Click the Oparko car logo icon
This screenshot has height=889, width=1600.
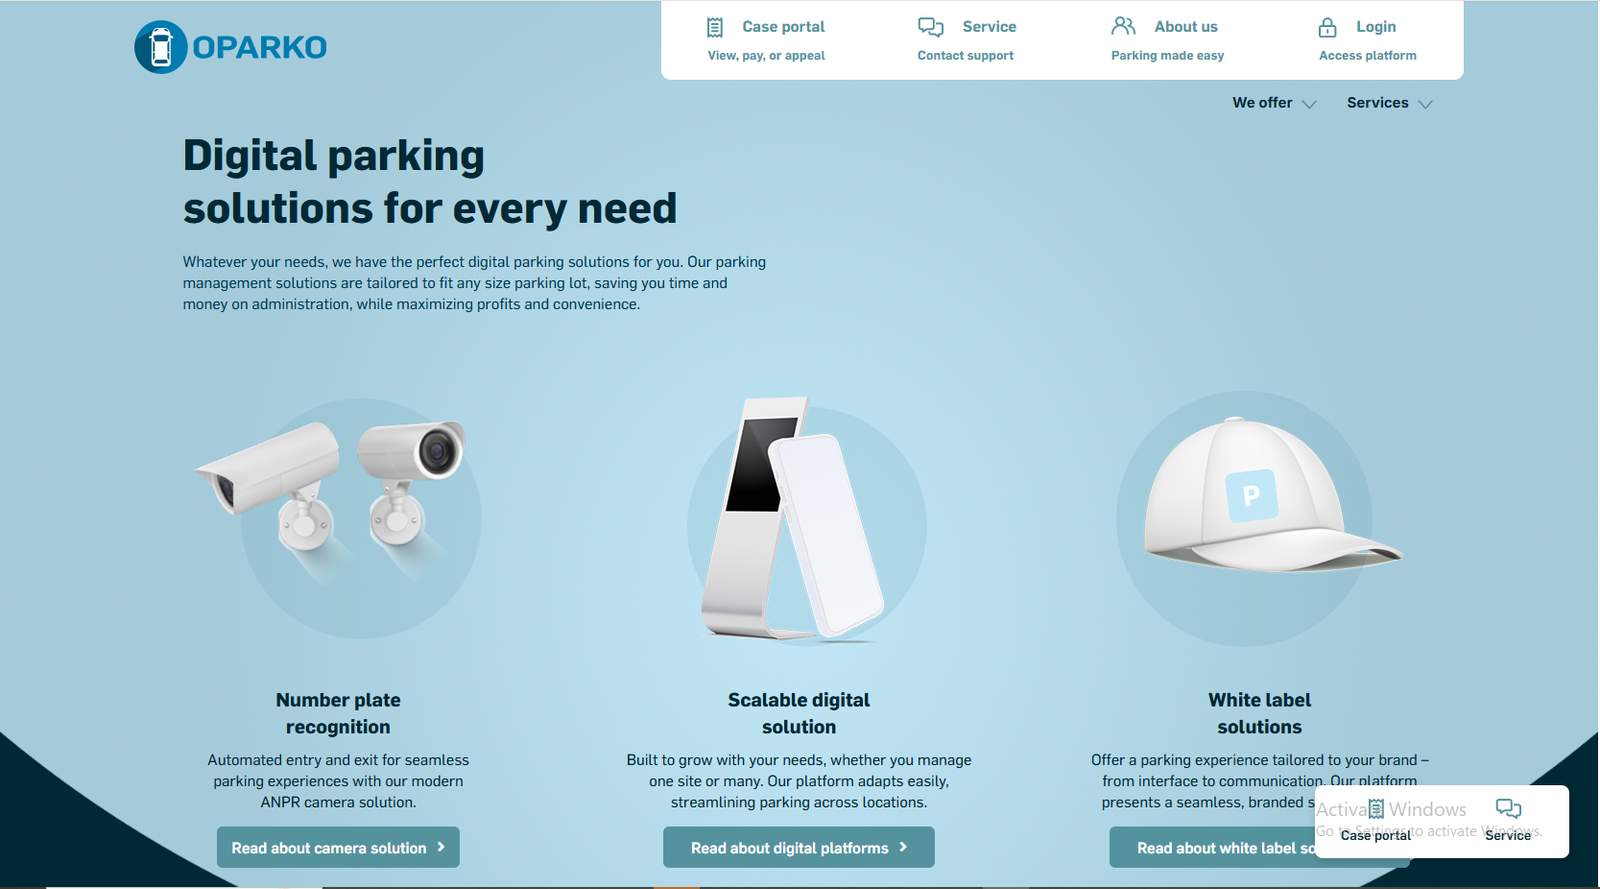(161, 47)
